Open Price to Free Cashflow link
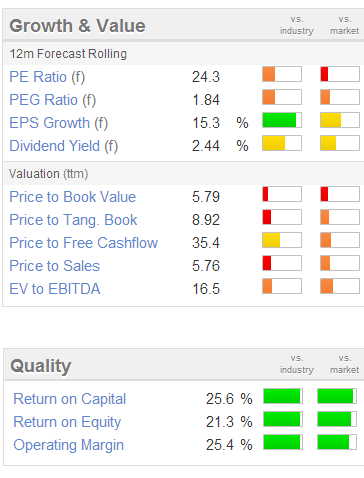This screenshot has height=478, width=364. click(x=83, y=243)
